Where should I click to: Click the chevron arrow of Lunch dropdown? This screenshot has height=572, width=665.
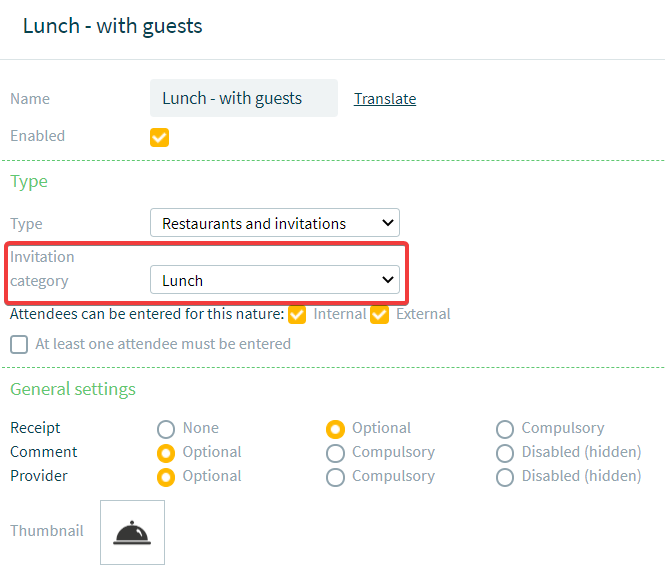(x=388, y=279)
